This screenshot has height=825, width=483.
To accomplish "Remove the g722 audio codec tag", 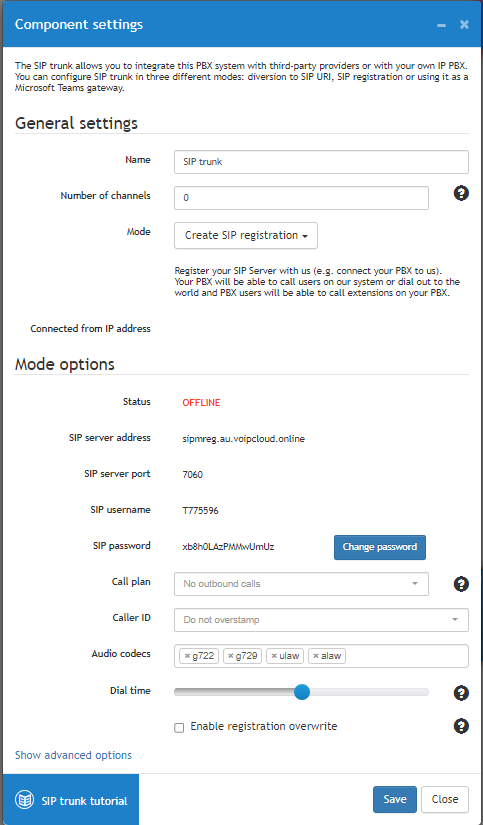I will 187,656.
